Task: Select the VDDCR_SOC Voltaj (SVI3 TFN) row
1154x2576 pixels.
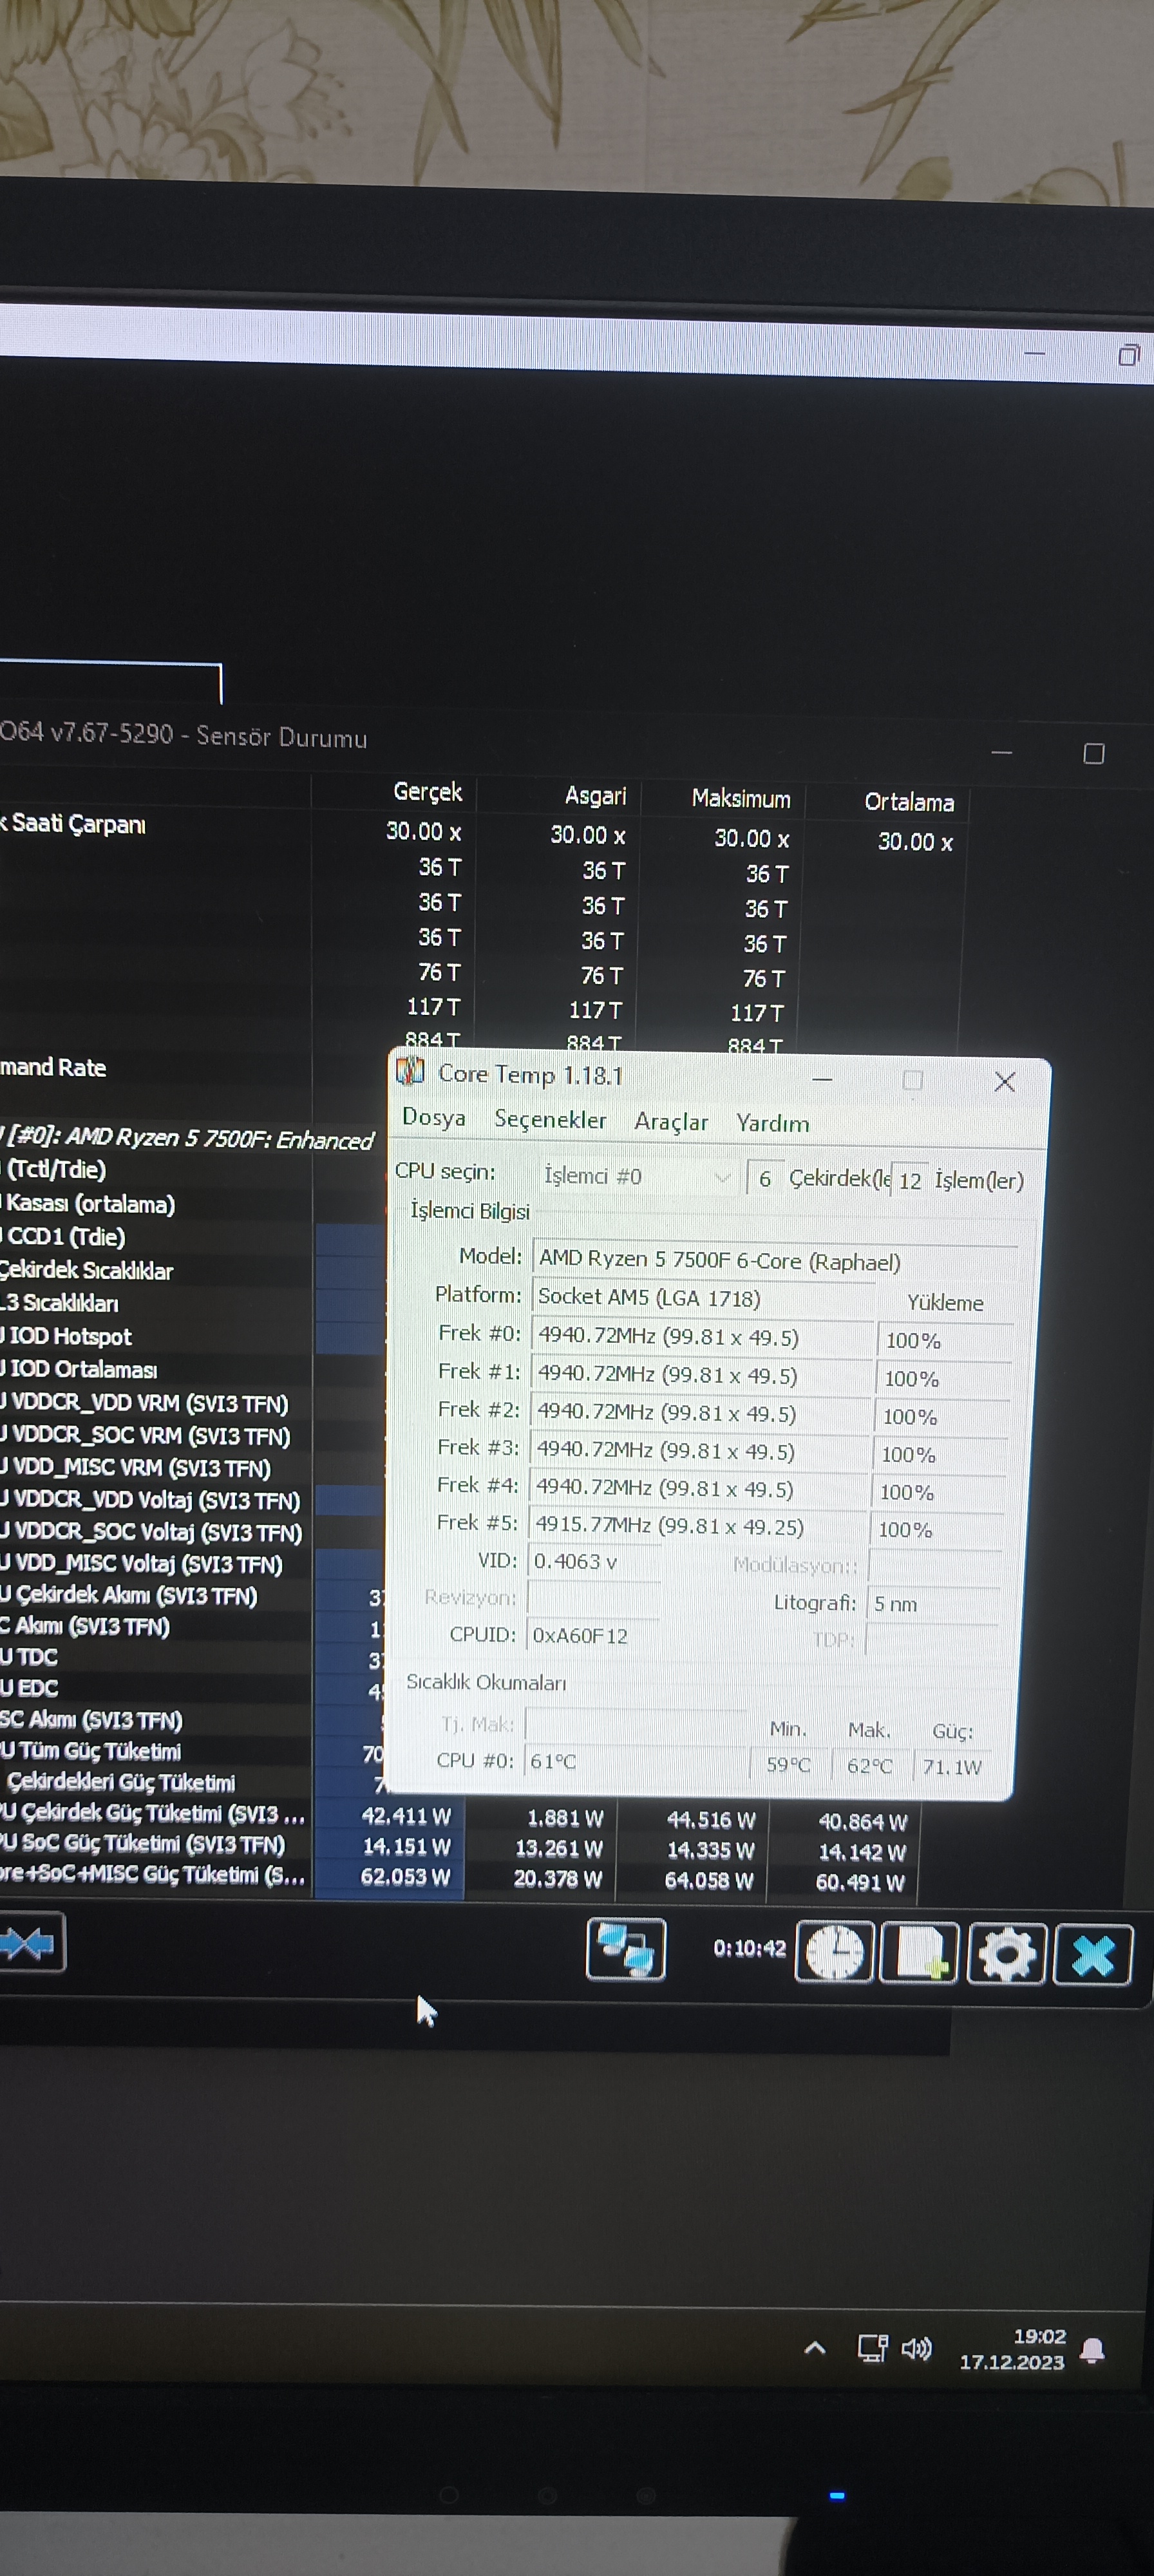Action: click(x=151, y=1533)
